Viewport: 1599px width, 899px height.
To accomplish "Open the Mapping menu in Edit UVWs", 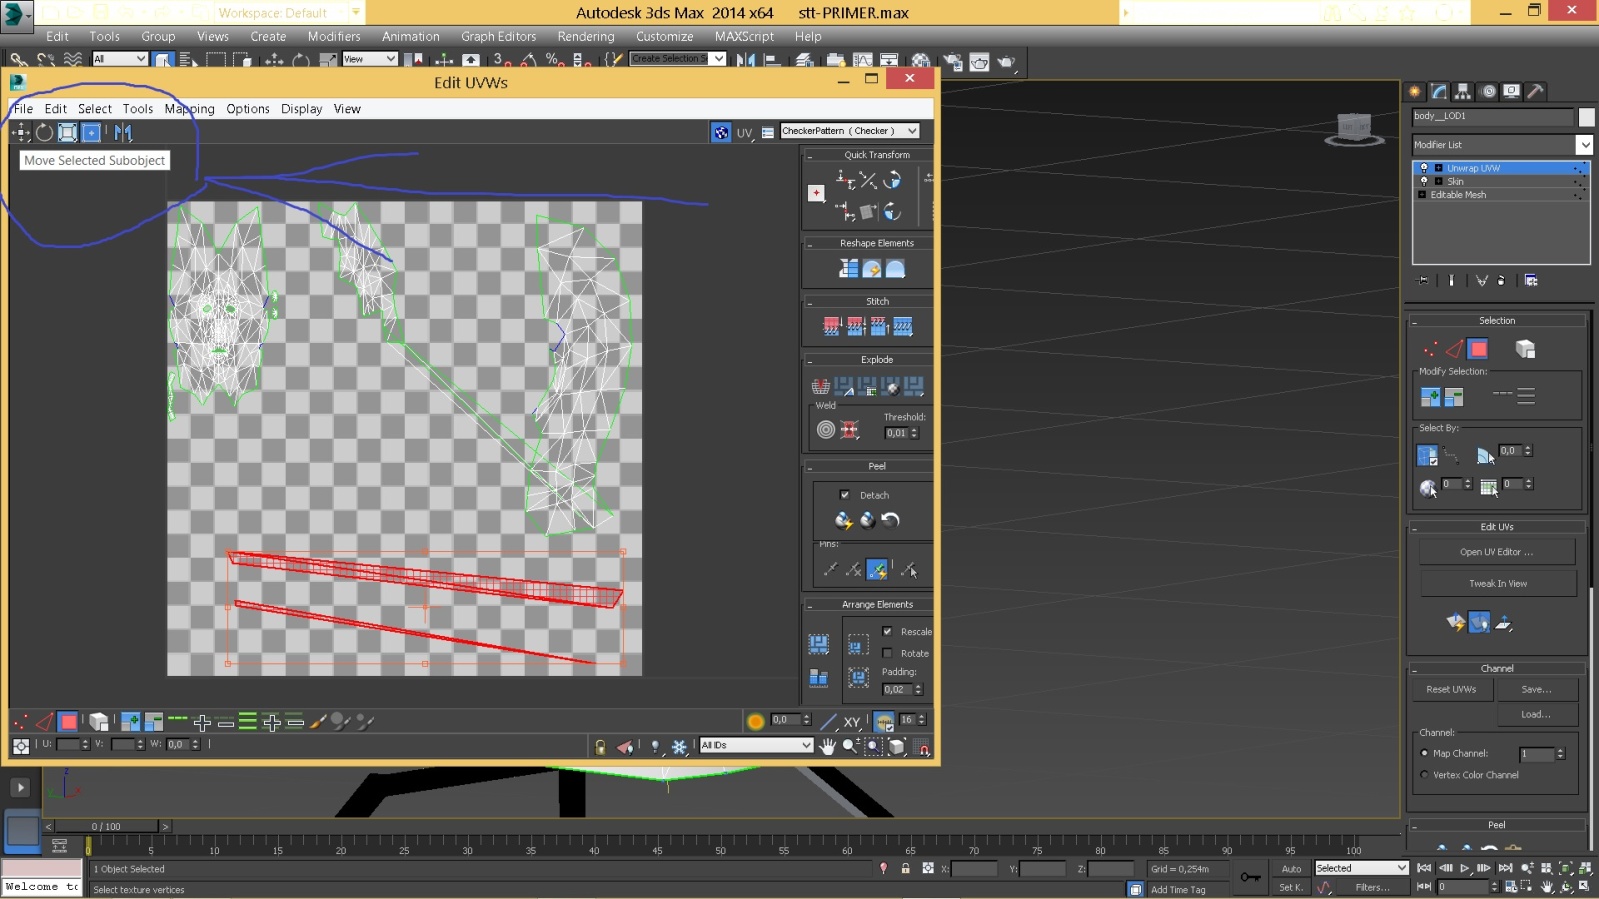I will pos(190,109).
